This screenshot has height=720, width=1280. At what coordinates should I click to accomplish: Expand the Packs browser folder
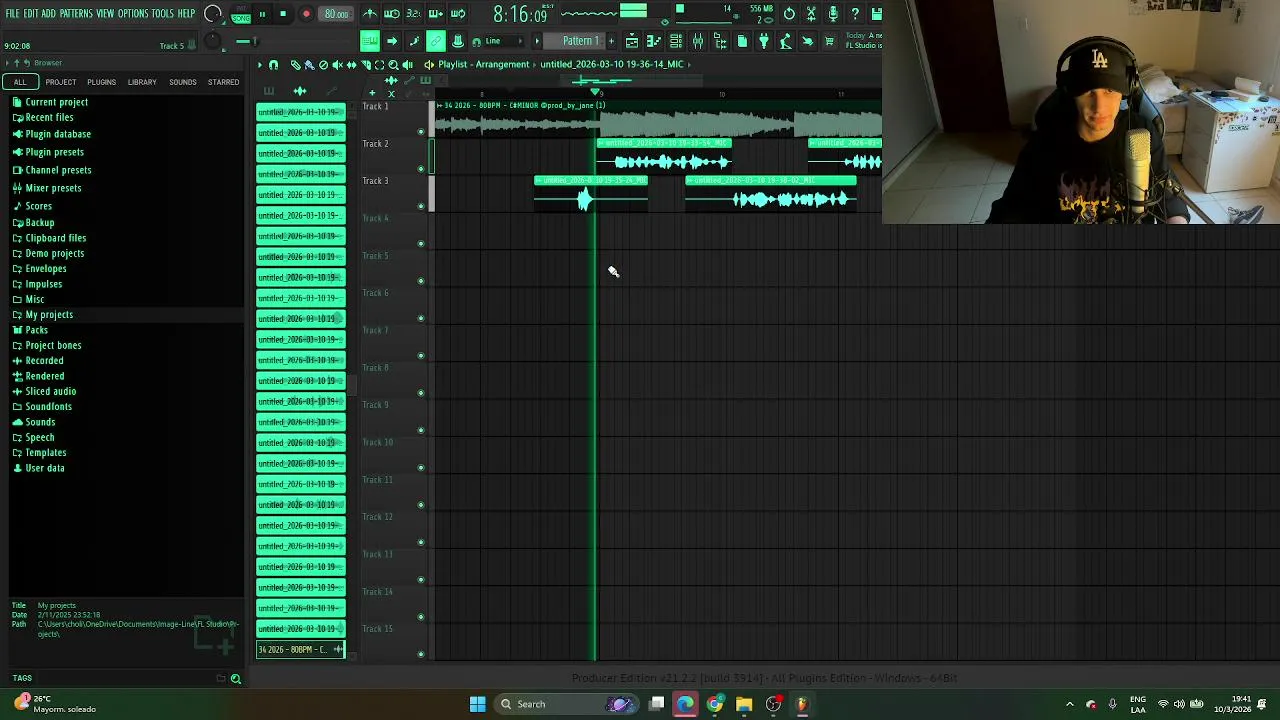tap(36, 330)
